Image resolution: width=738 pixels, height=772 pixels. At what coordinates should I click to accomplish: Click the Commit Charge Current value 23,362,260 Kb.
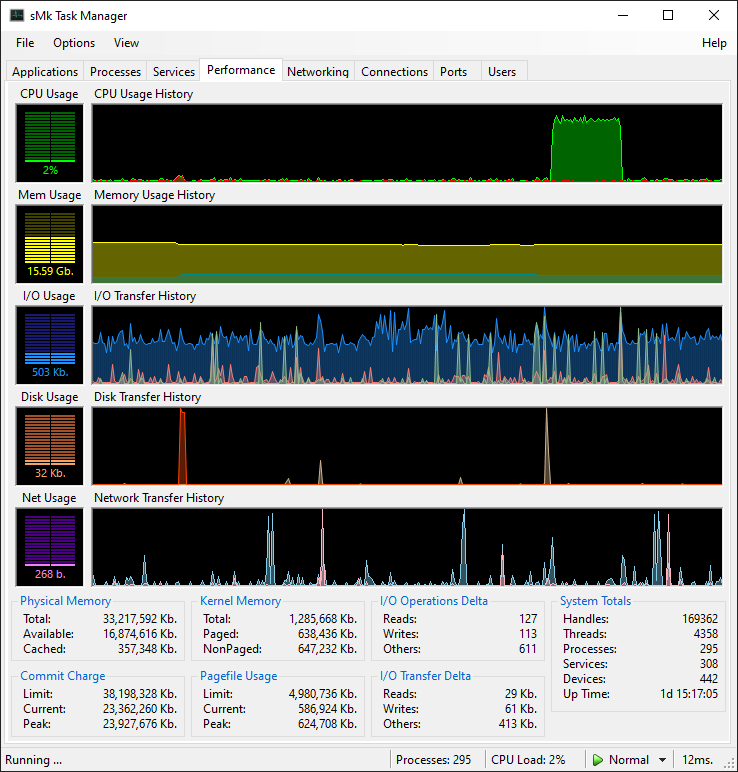click(140, 709)
